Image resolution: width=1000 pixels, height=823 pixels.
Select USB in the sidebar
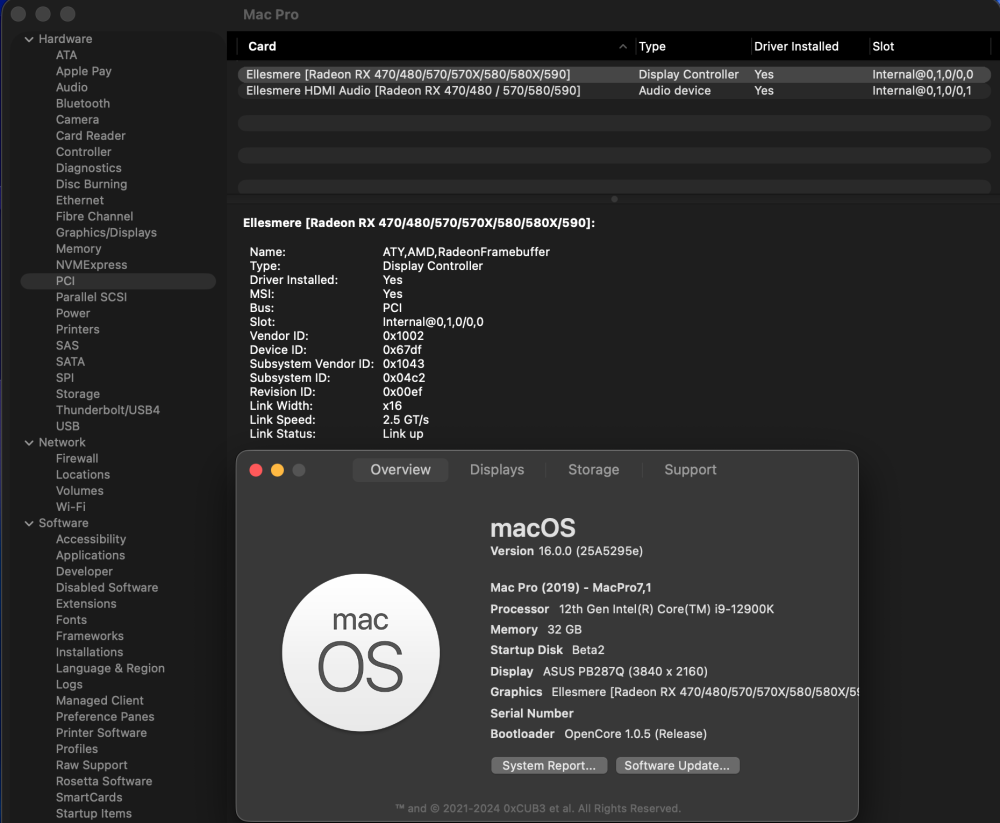tap(68, 426)
